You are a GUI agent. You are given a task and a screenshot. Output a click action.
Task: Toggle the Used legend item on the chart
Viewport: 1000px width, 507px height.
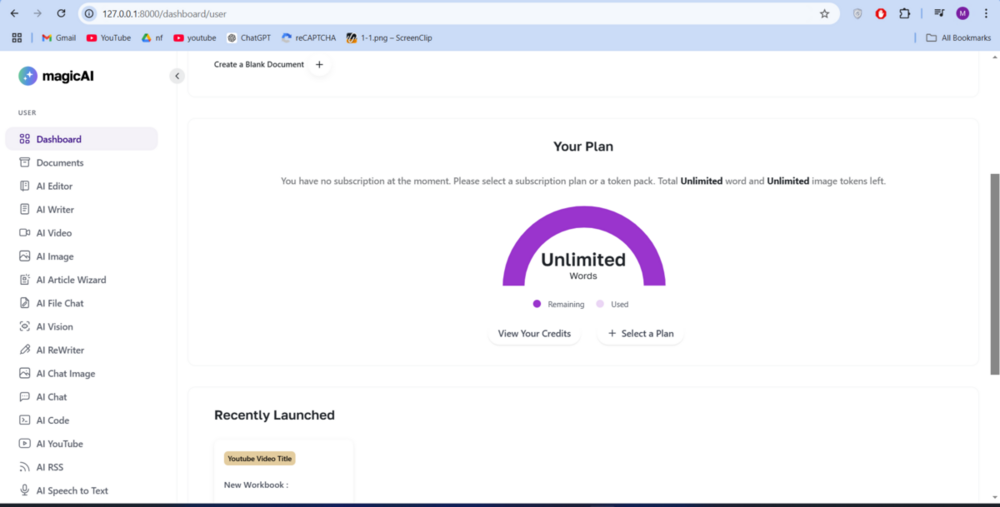(612, 304)
